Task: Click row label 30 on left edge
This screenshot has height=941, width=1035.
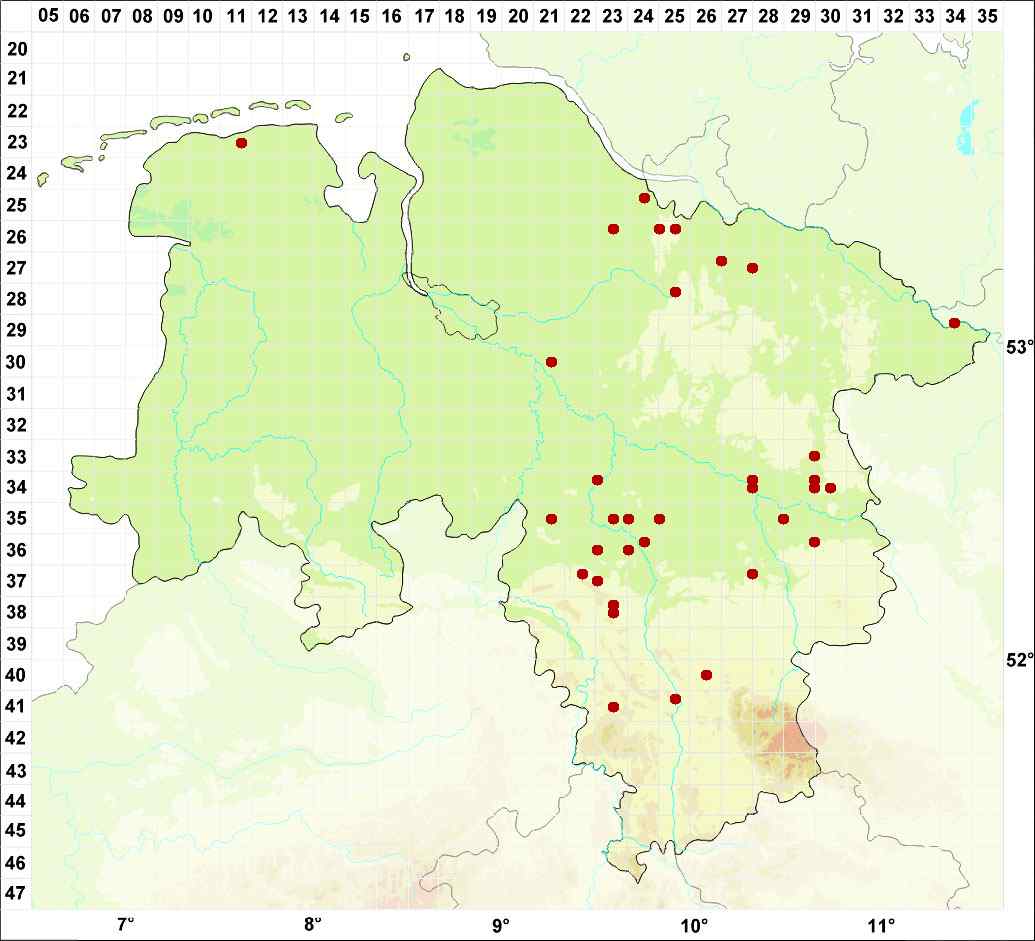Action: click(x=17, y=362)
